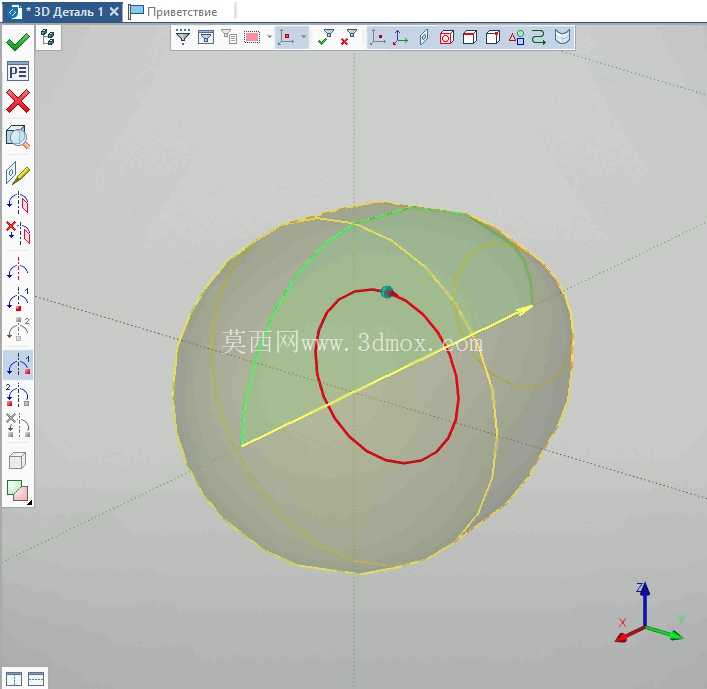This screenshot has height=689, width=707.
Task: Click the teal point on red circle
Action: [x=387, y=292]
